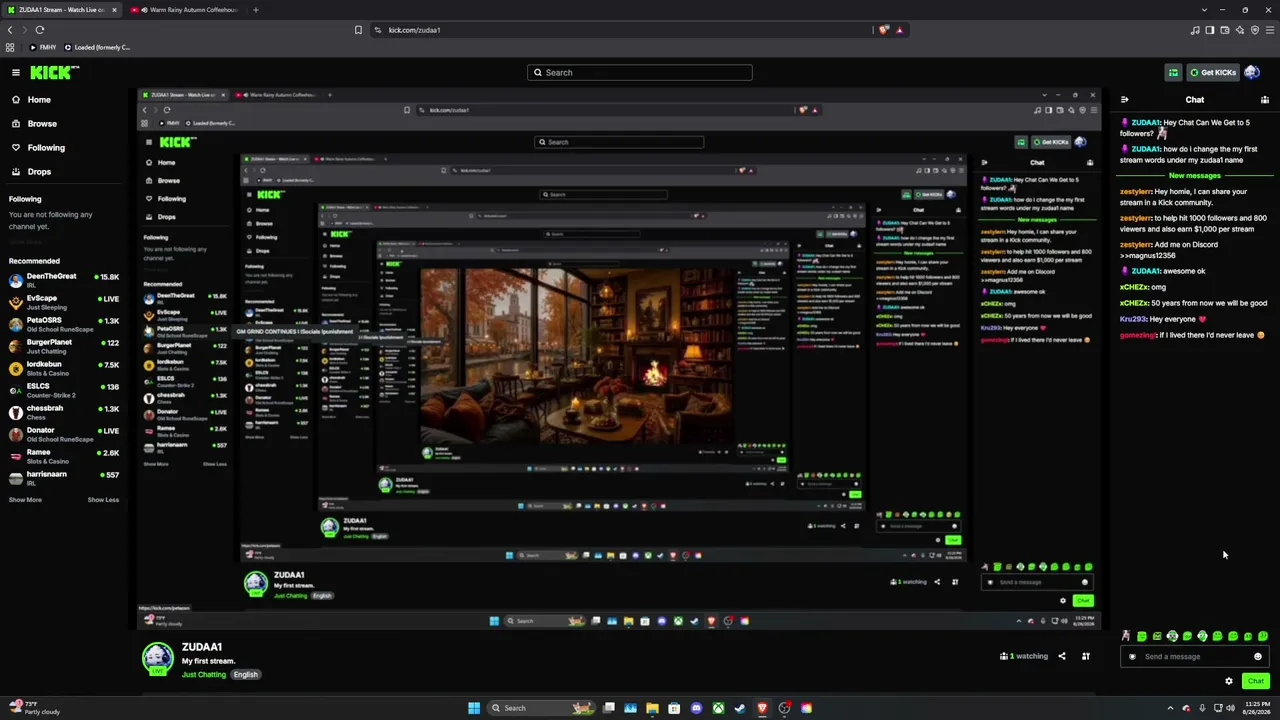Open the EvScape recommended channel

pyautogui.click(x=64, y=302)
